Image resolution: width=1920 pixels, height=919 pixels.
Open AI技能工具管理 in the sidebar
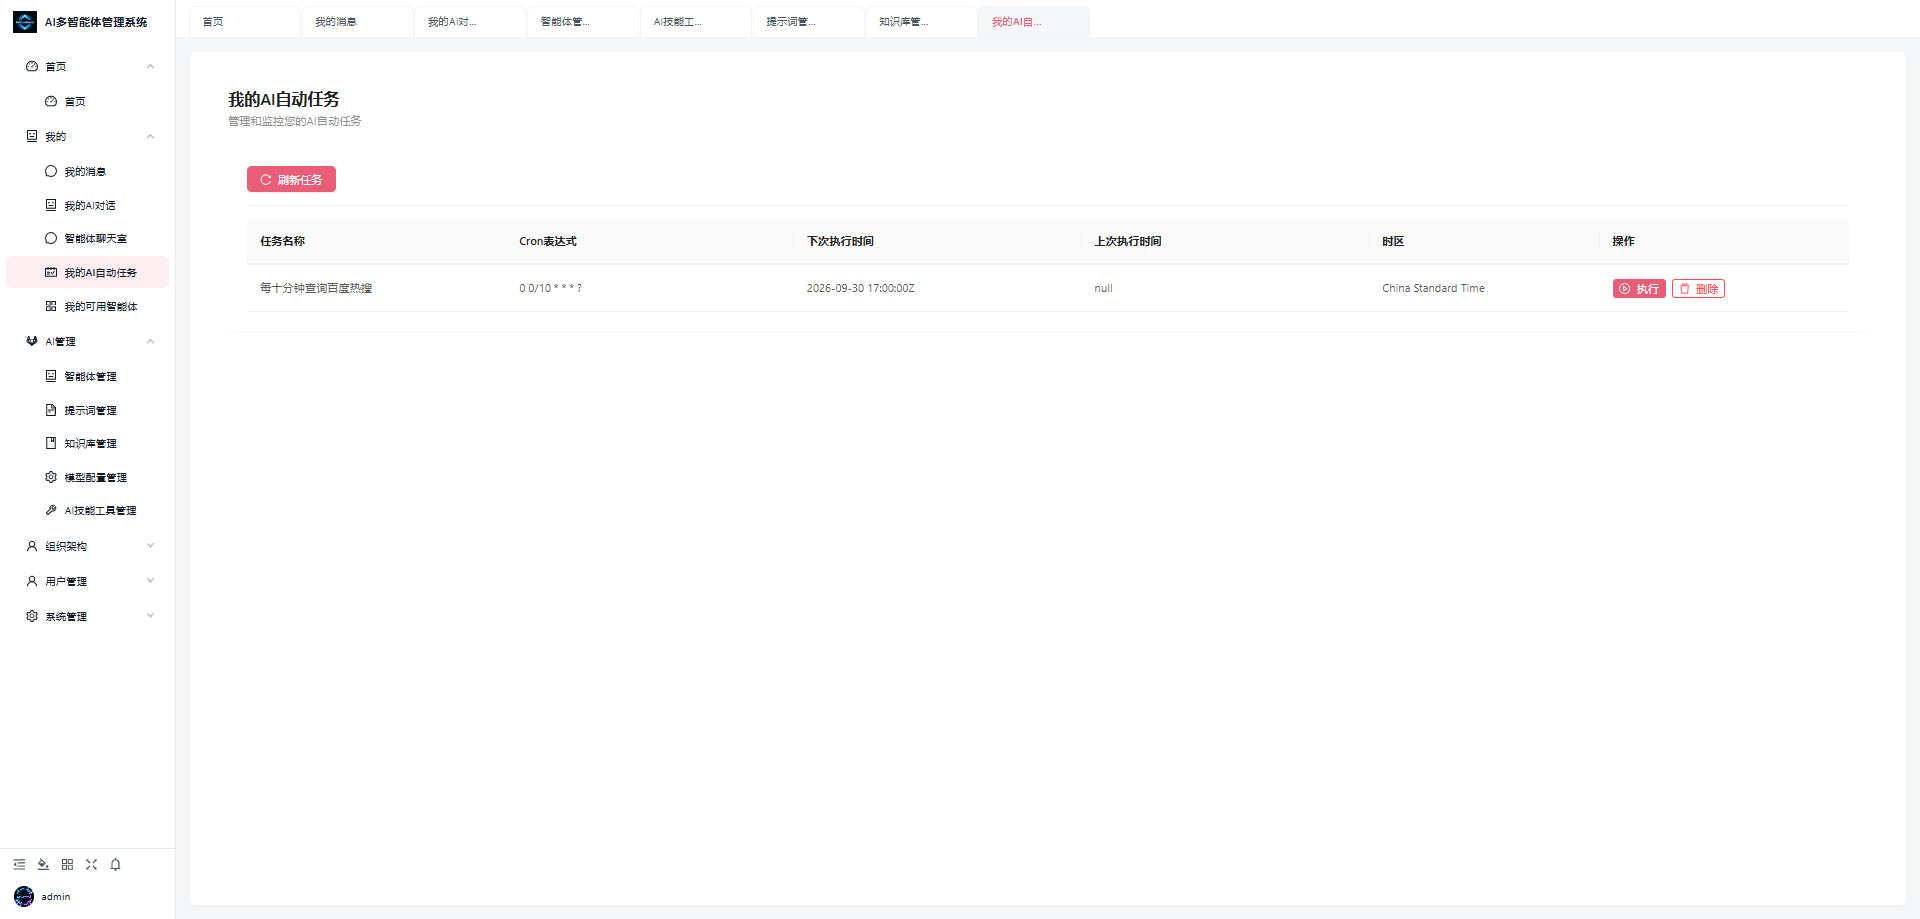(x=87, y=510)
